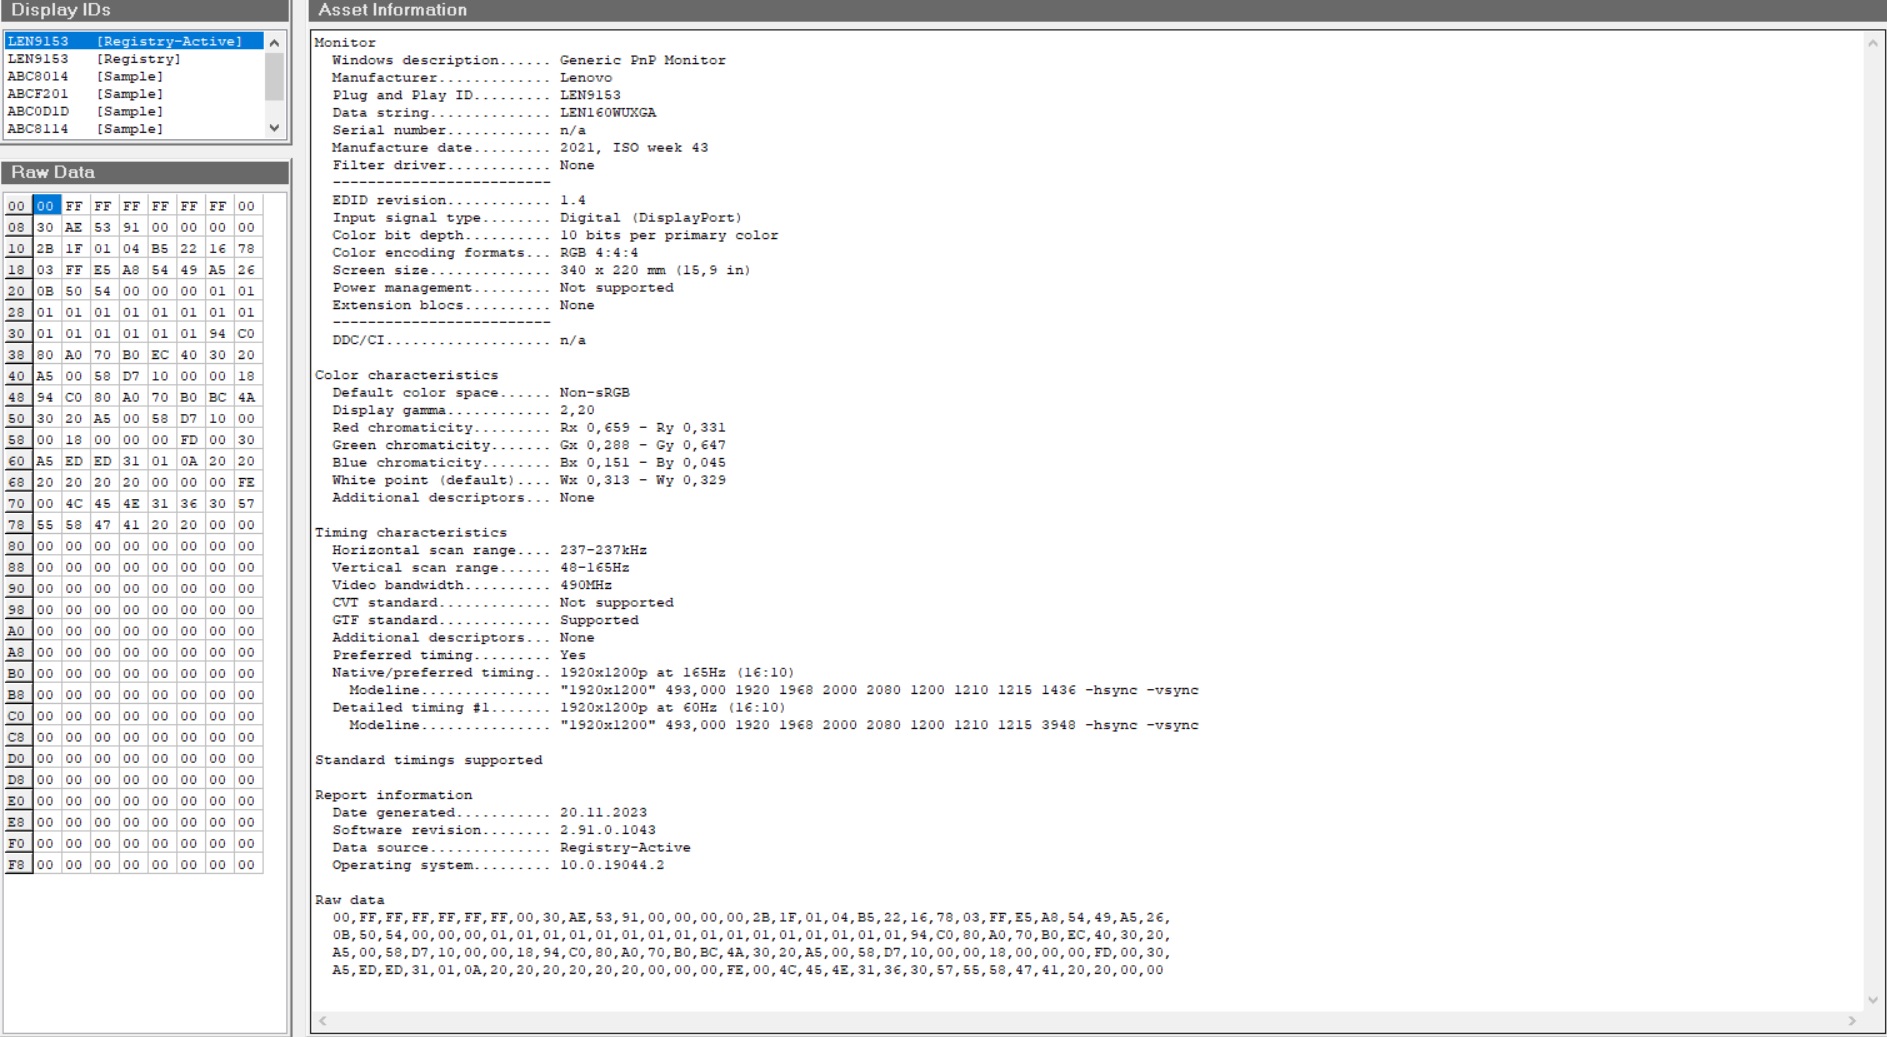The height and width of the screenshot is (1037, 1887).
Task: Click Asset Information vertical scroll-down arrow
Action: point(1872,1000)
